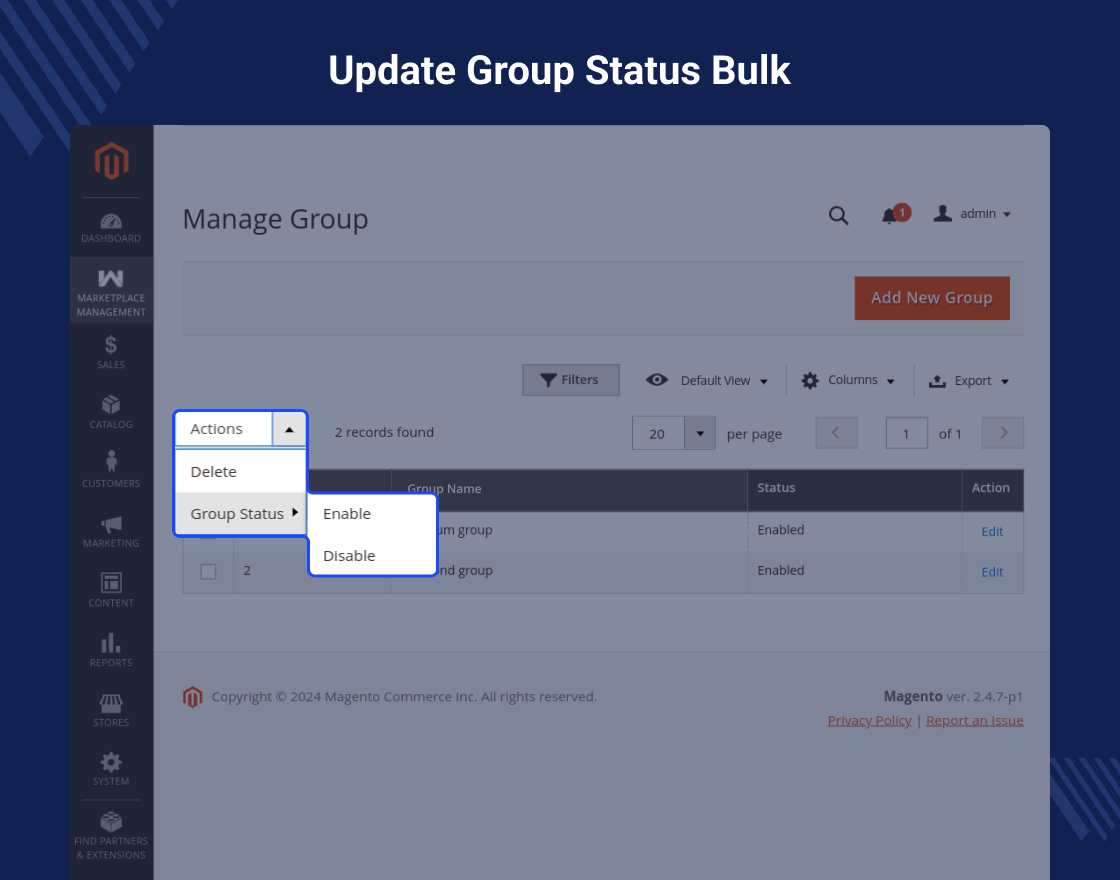Click the search magnifier icon
1120x880 pixels.
pos(839,215)
